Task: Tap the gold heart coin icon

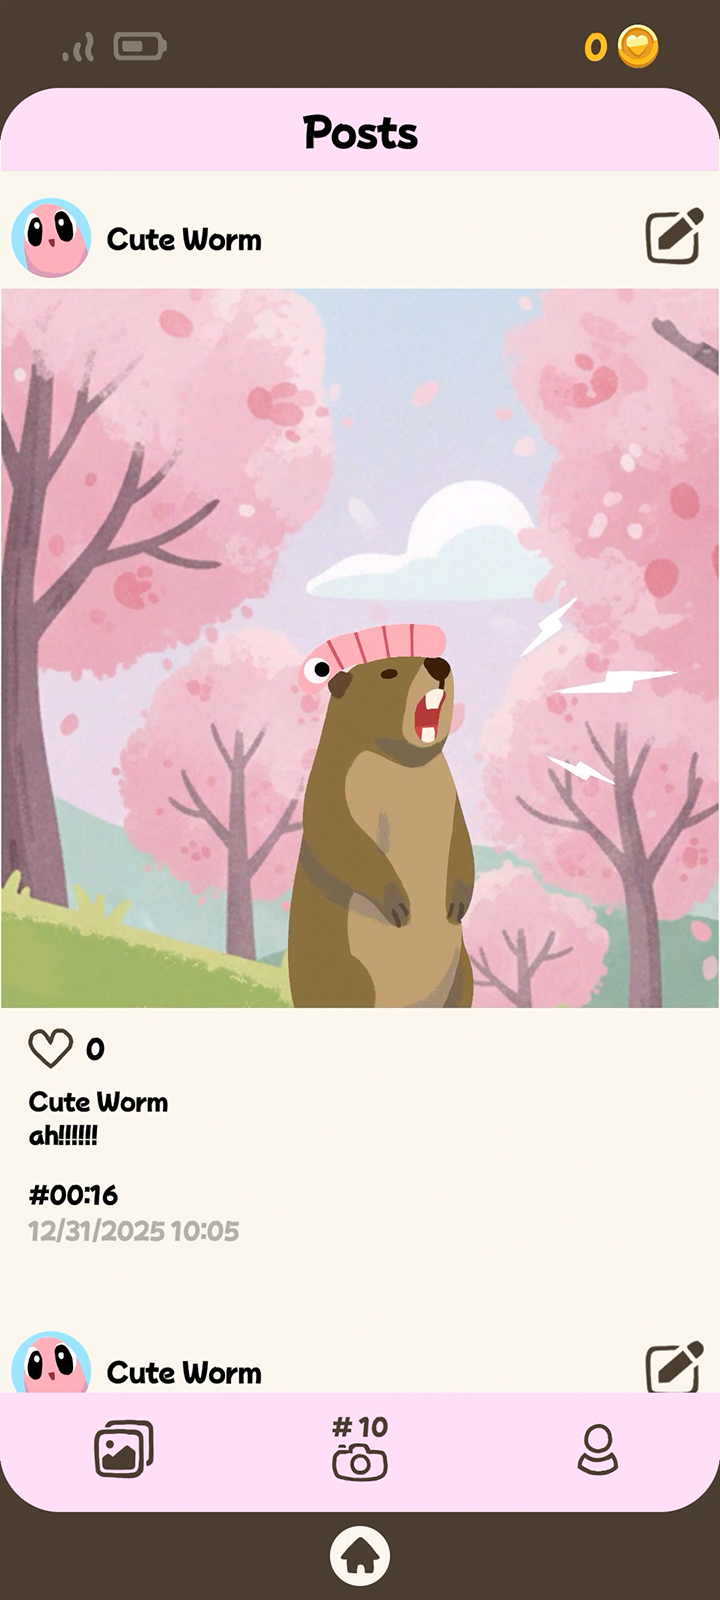Action: click(x=637, y=47)
